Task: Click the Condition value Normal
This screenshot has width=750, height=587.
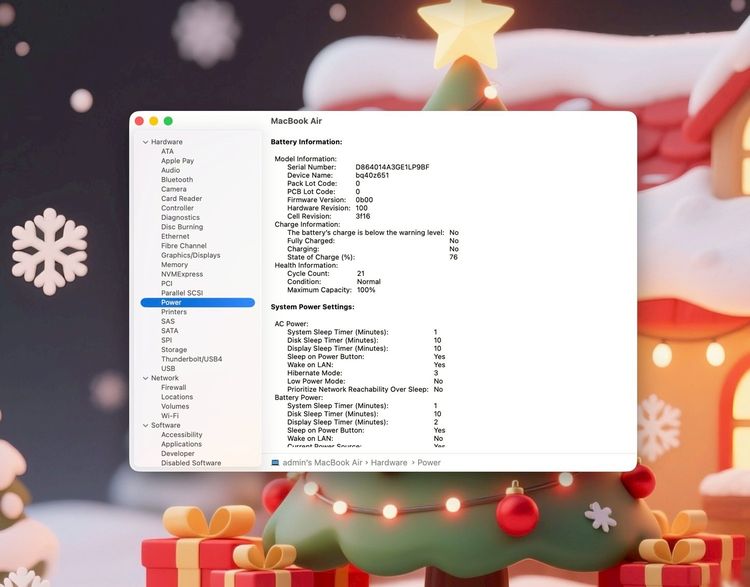Action: (x=368, y=281)
